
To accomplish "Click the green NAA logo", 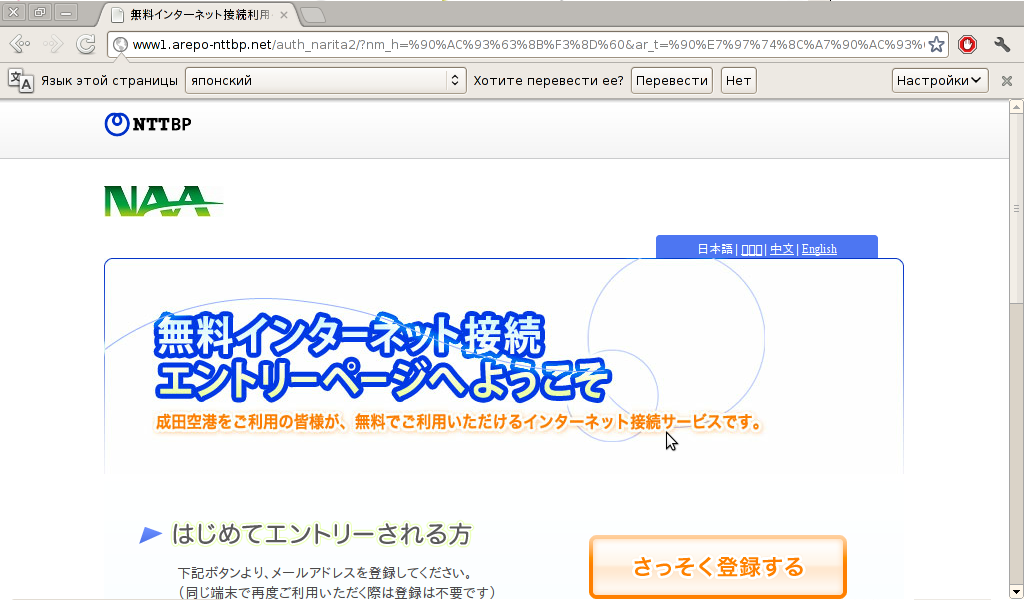I will 160,201.
